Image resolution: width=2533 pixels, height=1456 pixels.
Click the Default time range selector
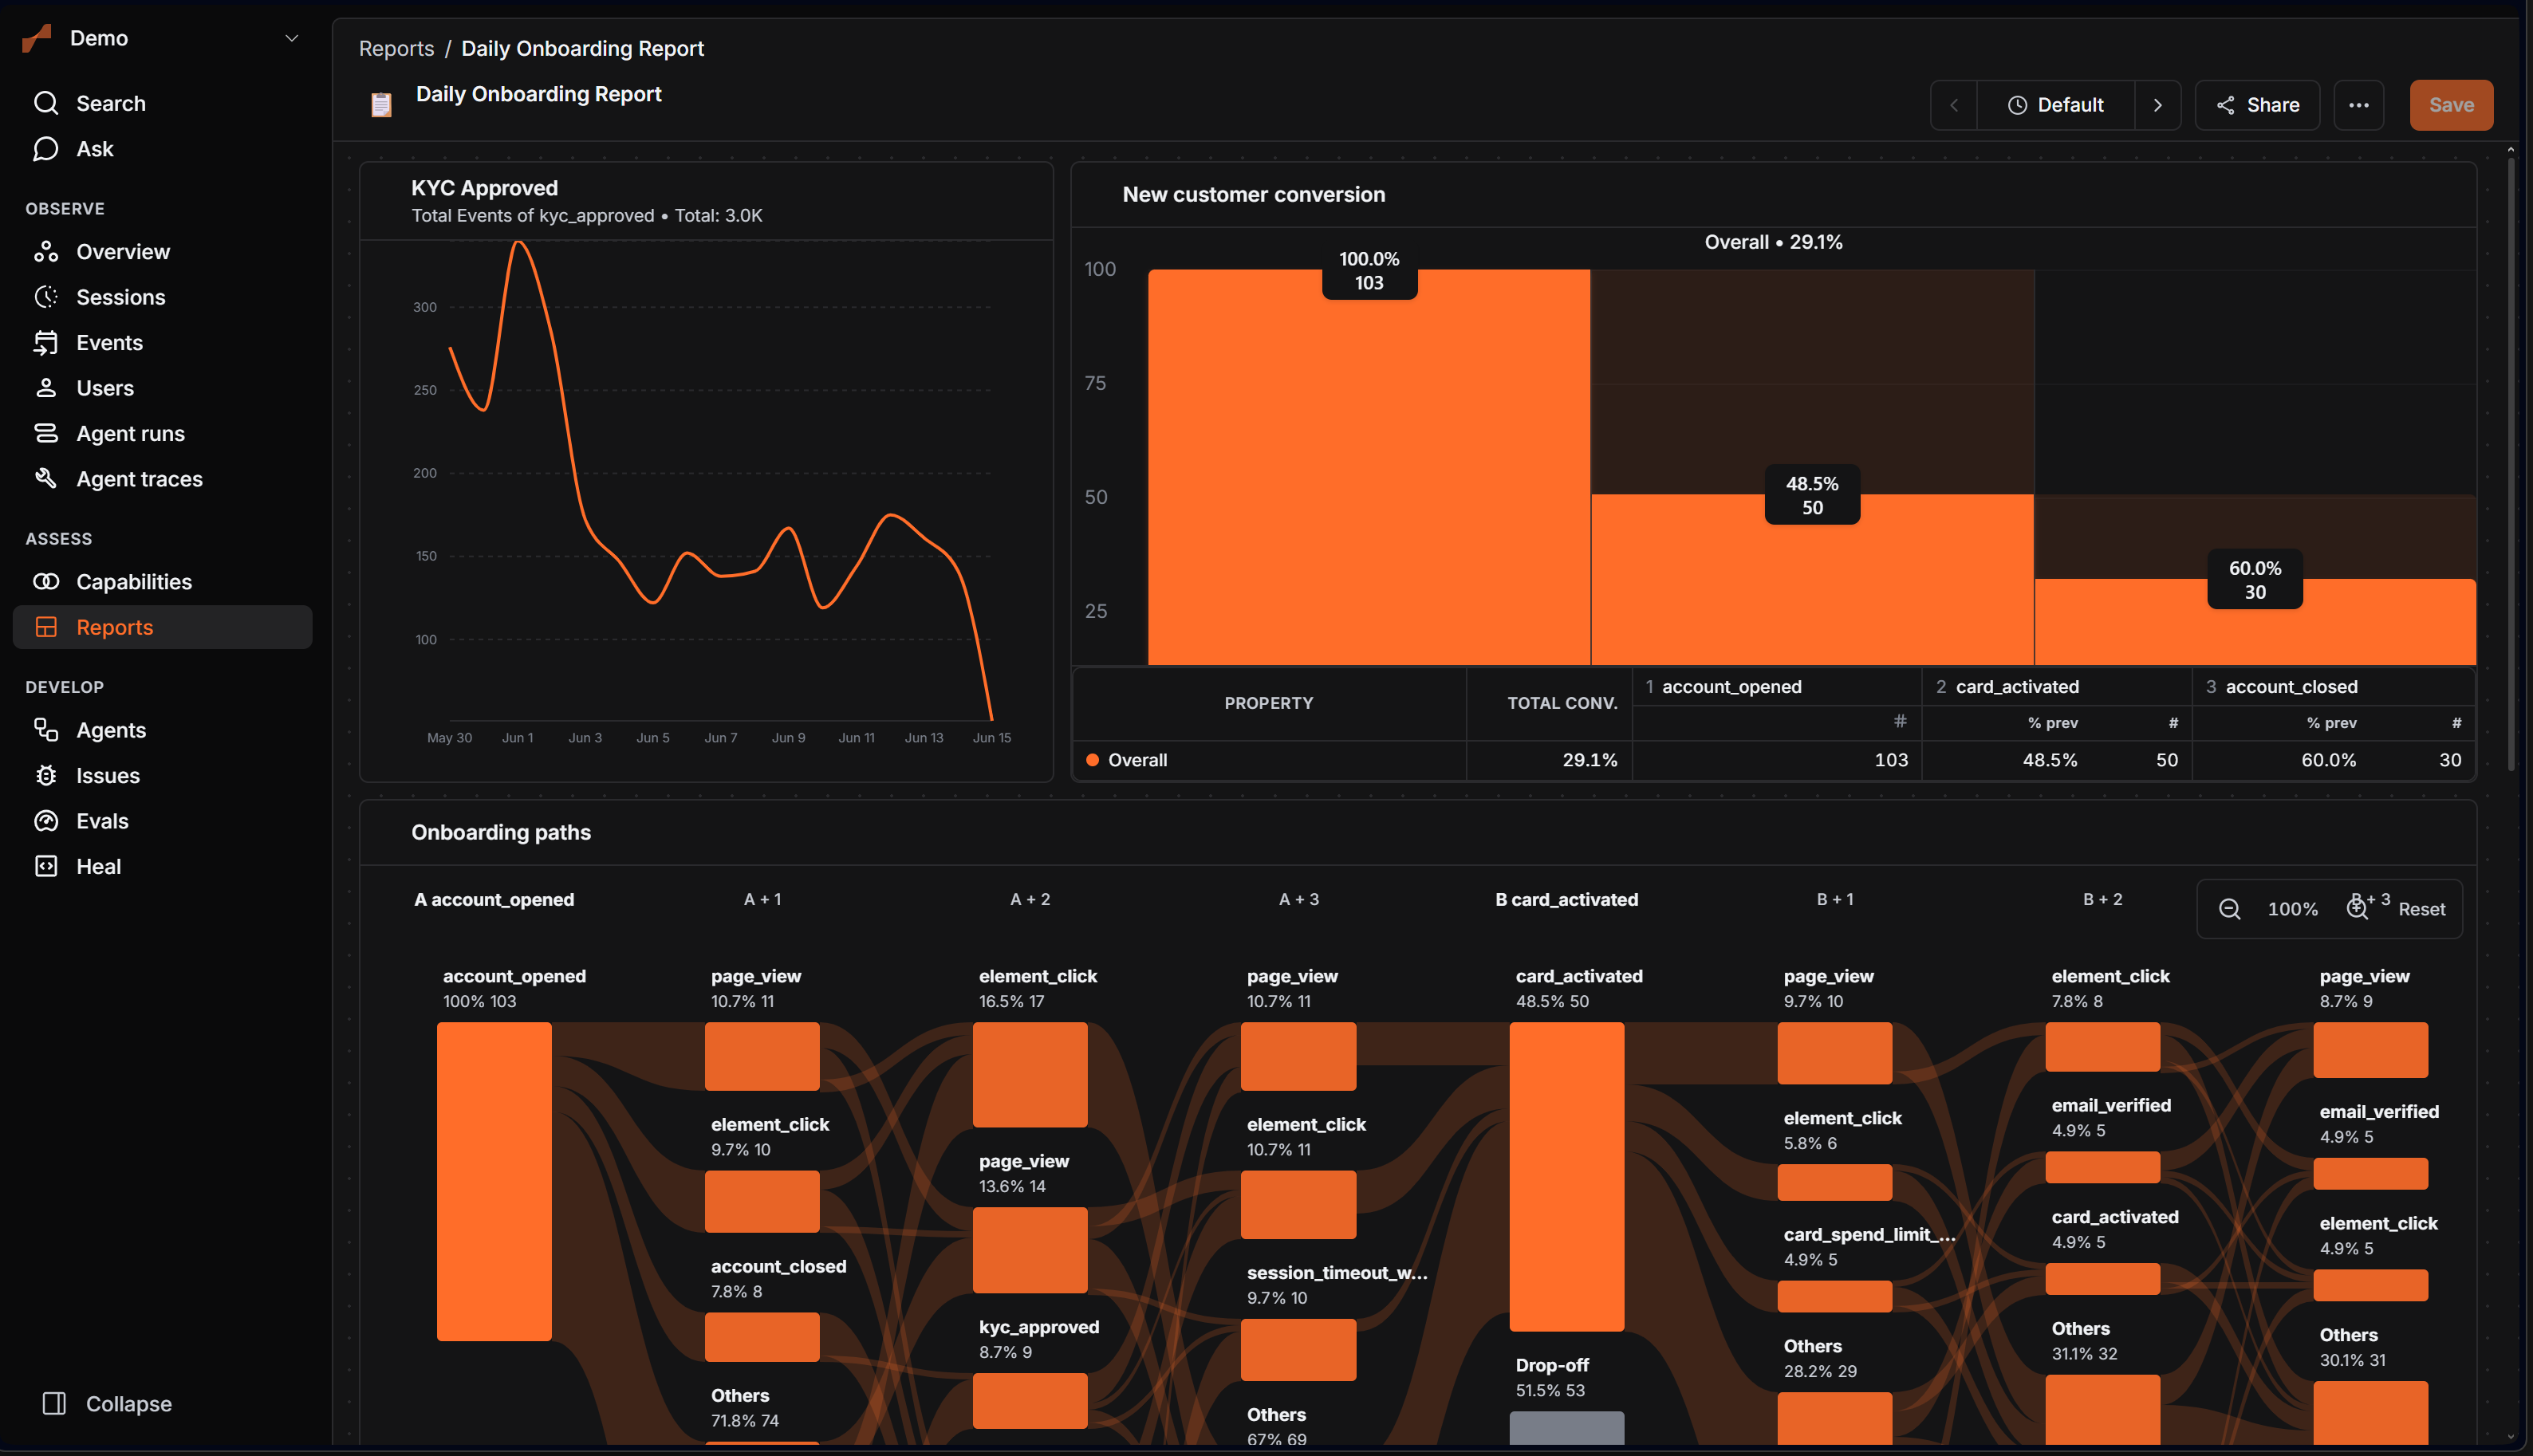click(2055, 105)
